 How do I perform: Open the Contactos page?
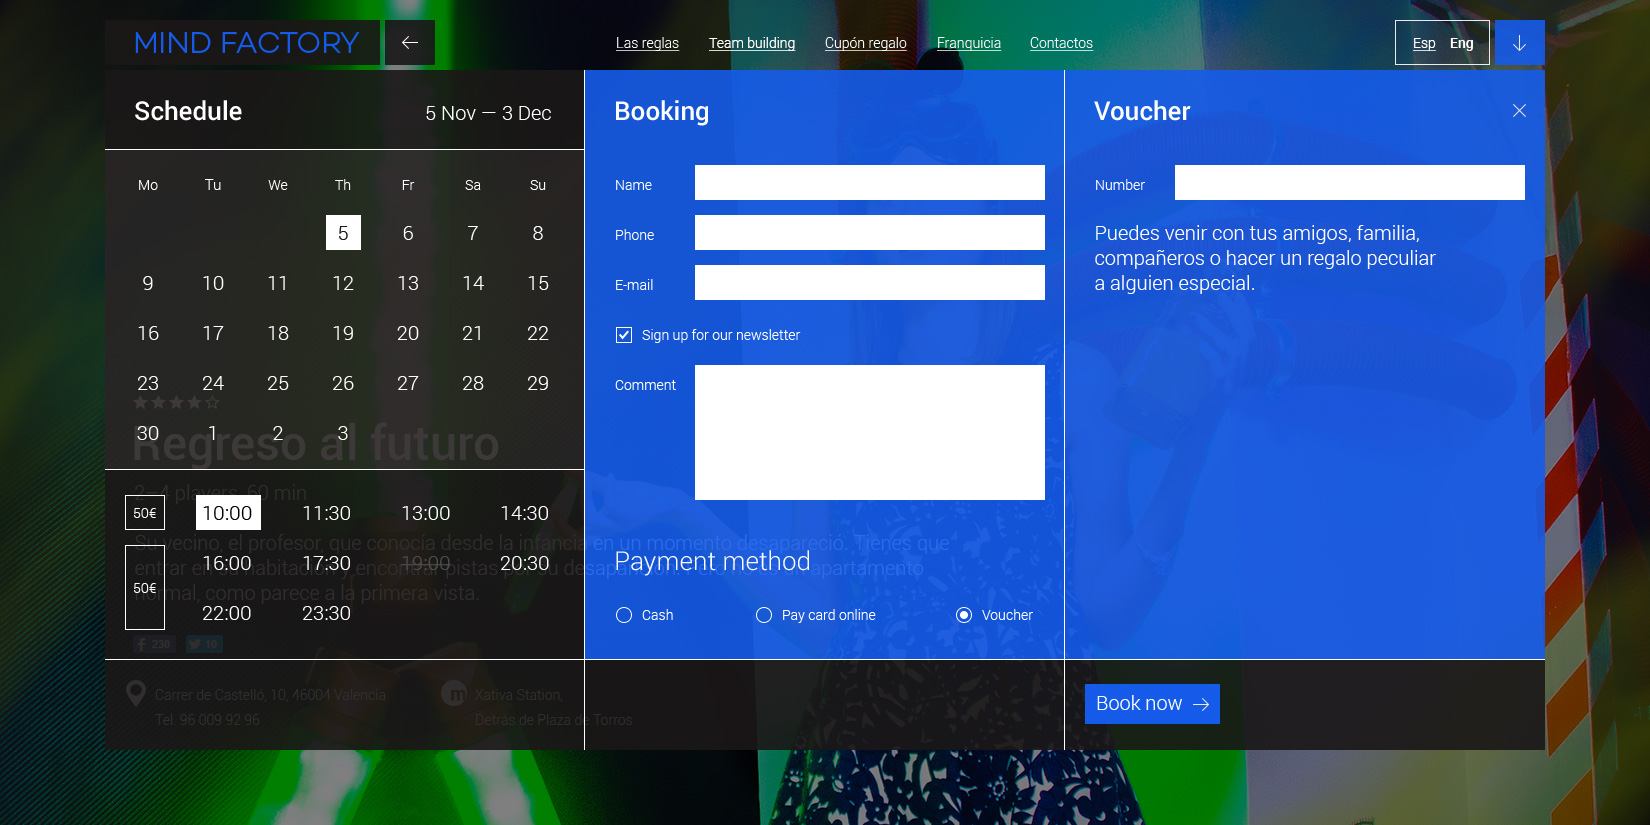click(x=1061, y=43)
